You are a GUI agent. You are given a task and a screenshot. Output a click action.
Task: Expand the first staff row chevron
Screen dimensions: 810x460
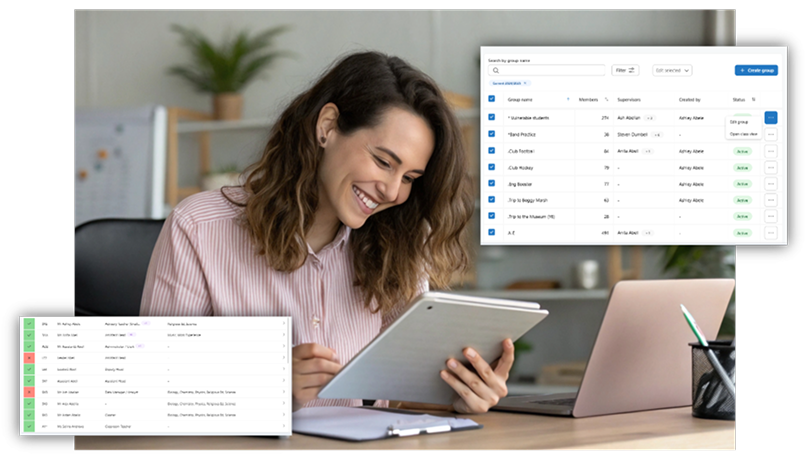[284, 324]
